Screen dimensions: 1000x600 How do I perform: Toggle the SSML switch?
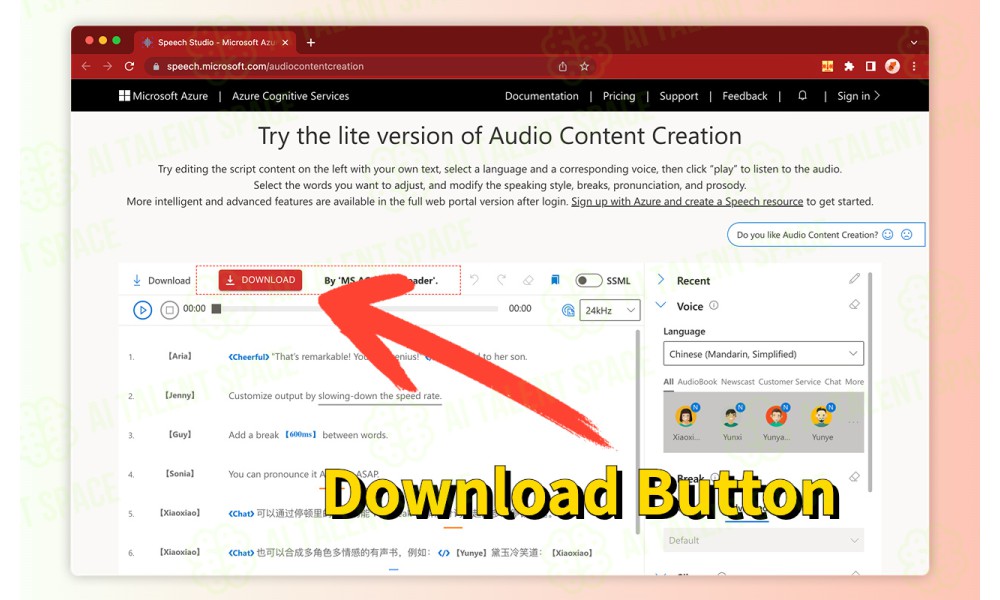click(x=588, y=281)
